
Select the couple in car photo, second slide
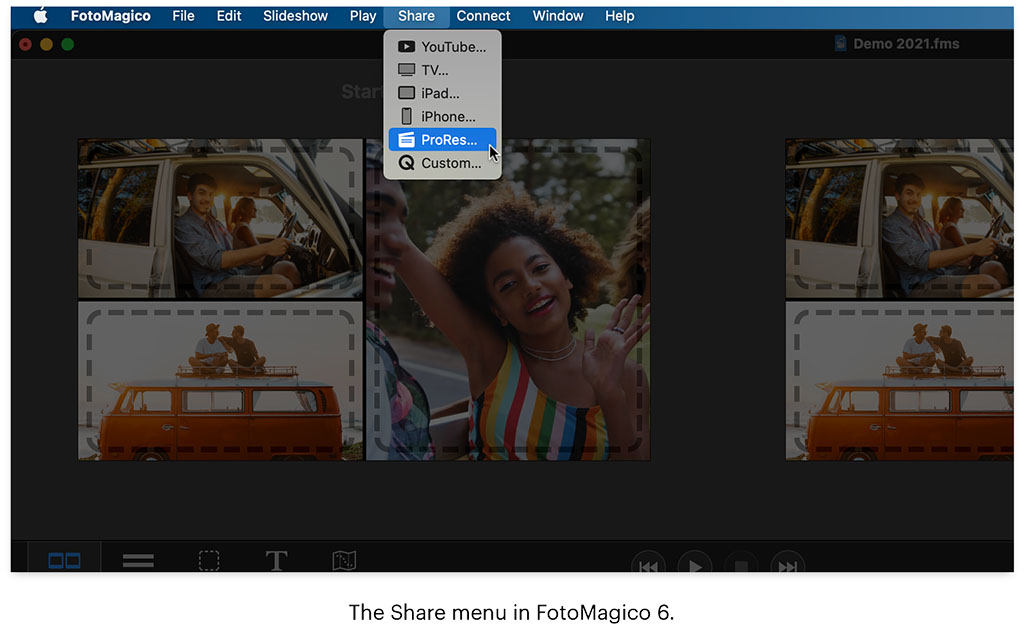900,218
